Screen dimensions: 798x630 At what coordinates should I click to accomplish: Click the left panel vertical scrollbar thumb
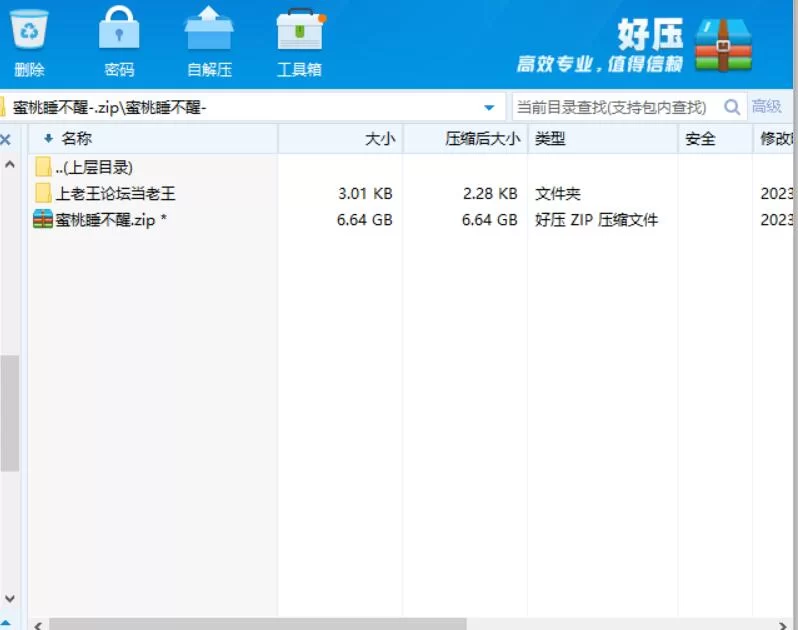pyautogui.click(x=9, y=412)
